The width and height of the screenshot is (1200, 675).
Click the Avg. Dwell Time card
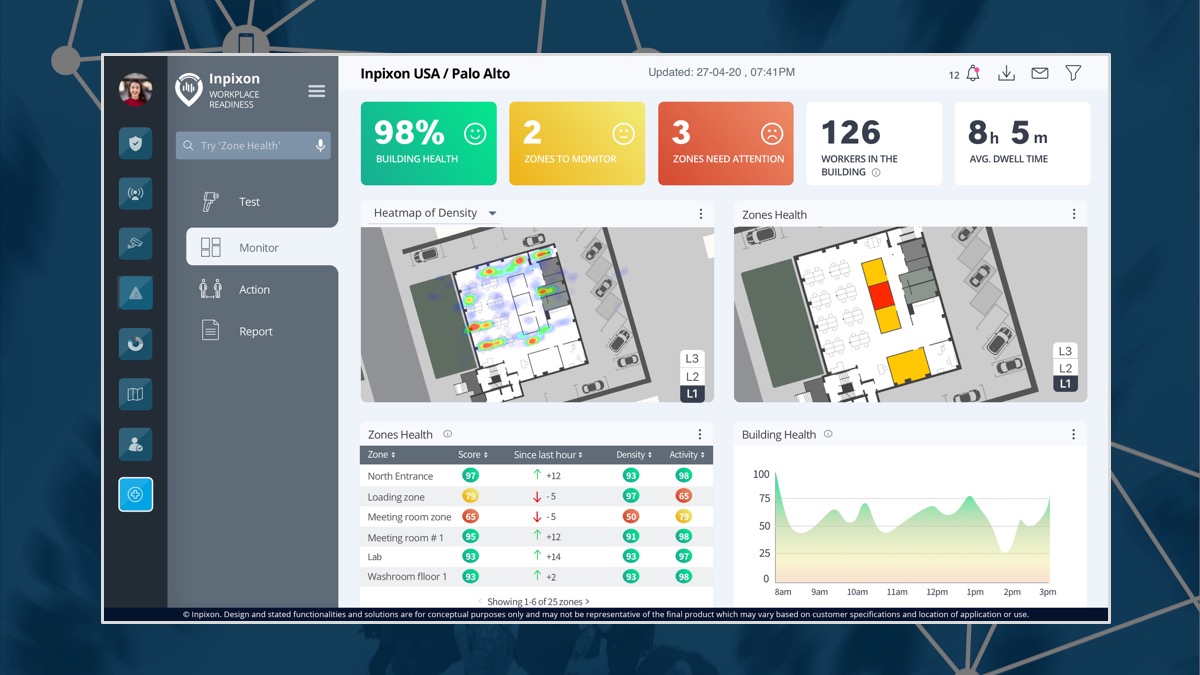coord(1022,144)
